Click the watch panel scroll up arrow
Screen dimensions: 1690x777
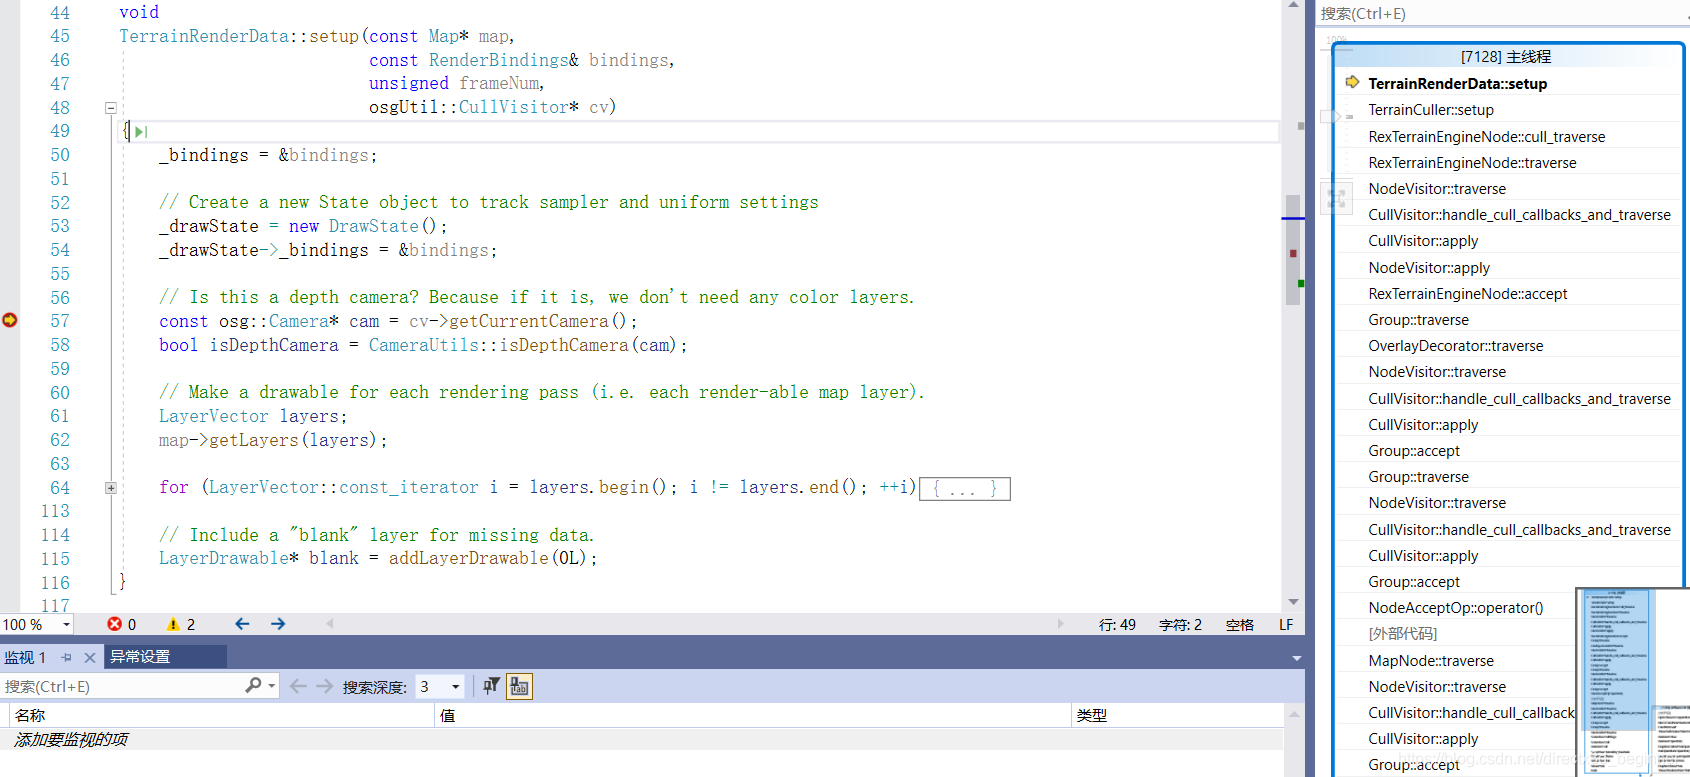(x=1294, y=714)
